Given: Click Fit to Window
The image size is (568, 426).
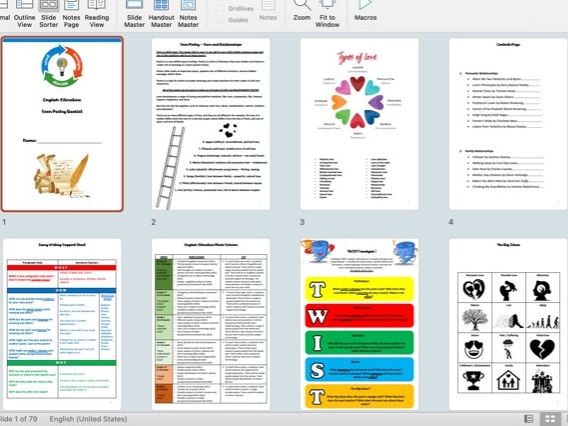Looking at the screenshot, I should [327, 14].
